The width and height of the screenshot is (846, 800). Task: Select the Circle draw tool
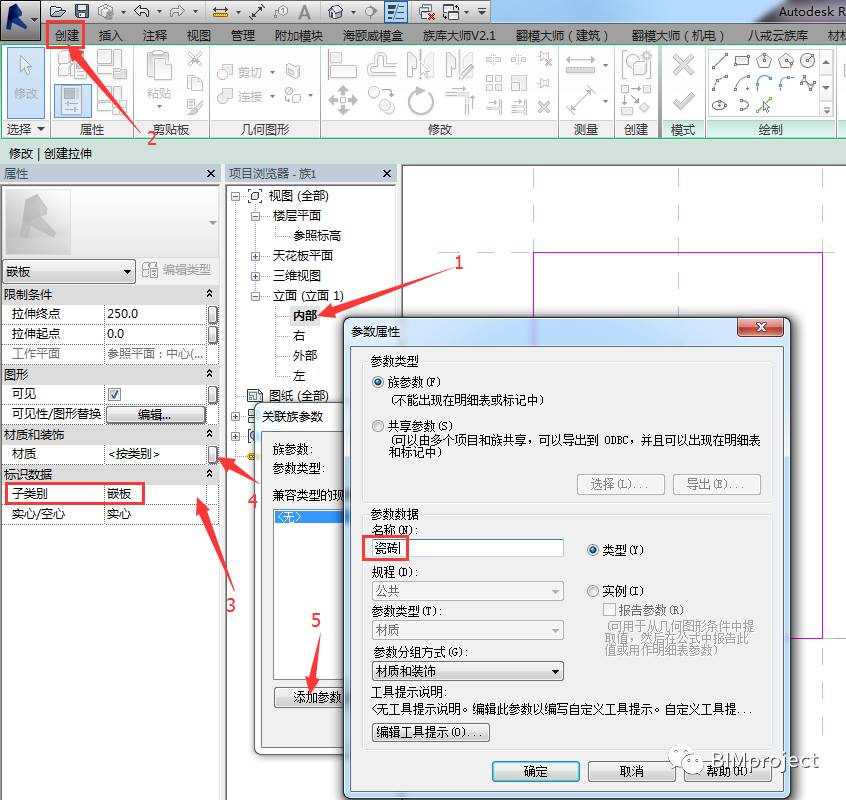(808, 61)
